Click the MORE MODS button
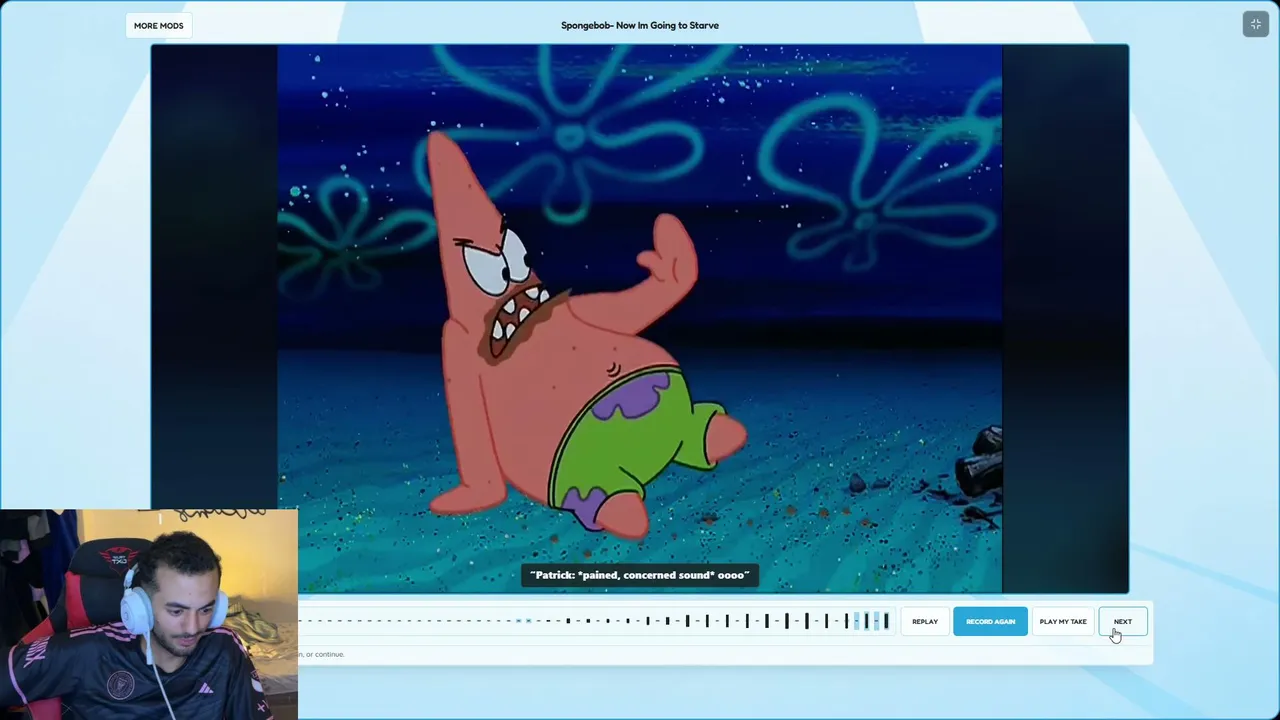The image size is (1280, 720). coord(158,25)
